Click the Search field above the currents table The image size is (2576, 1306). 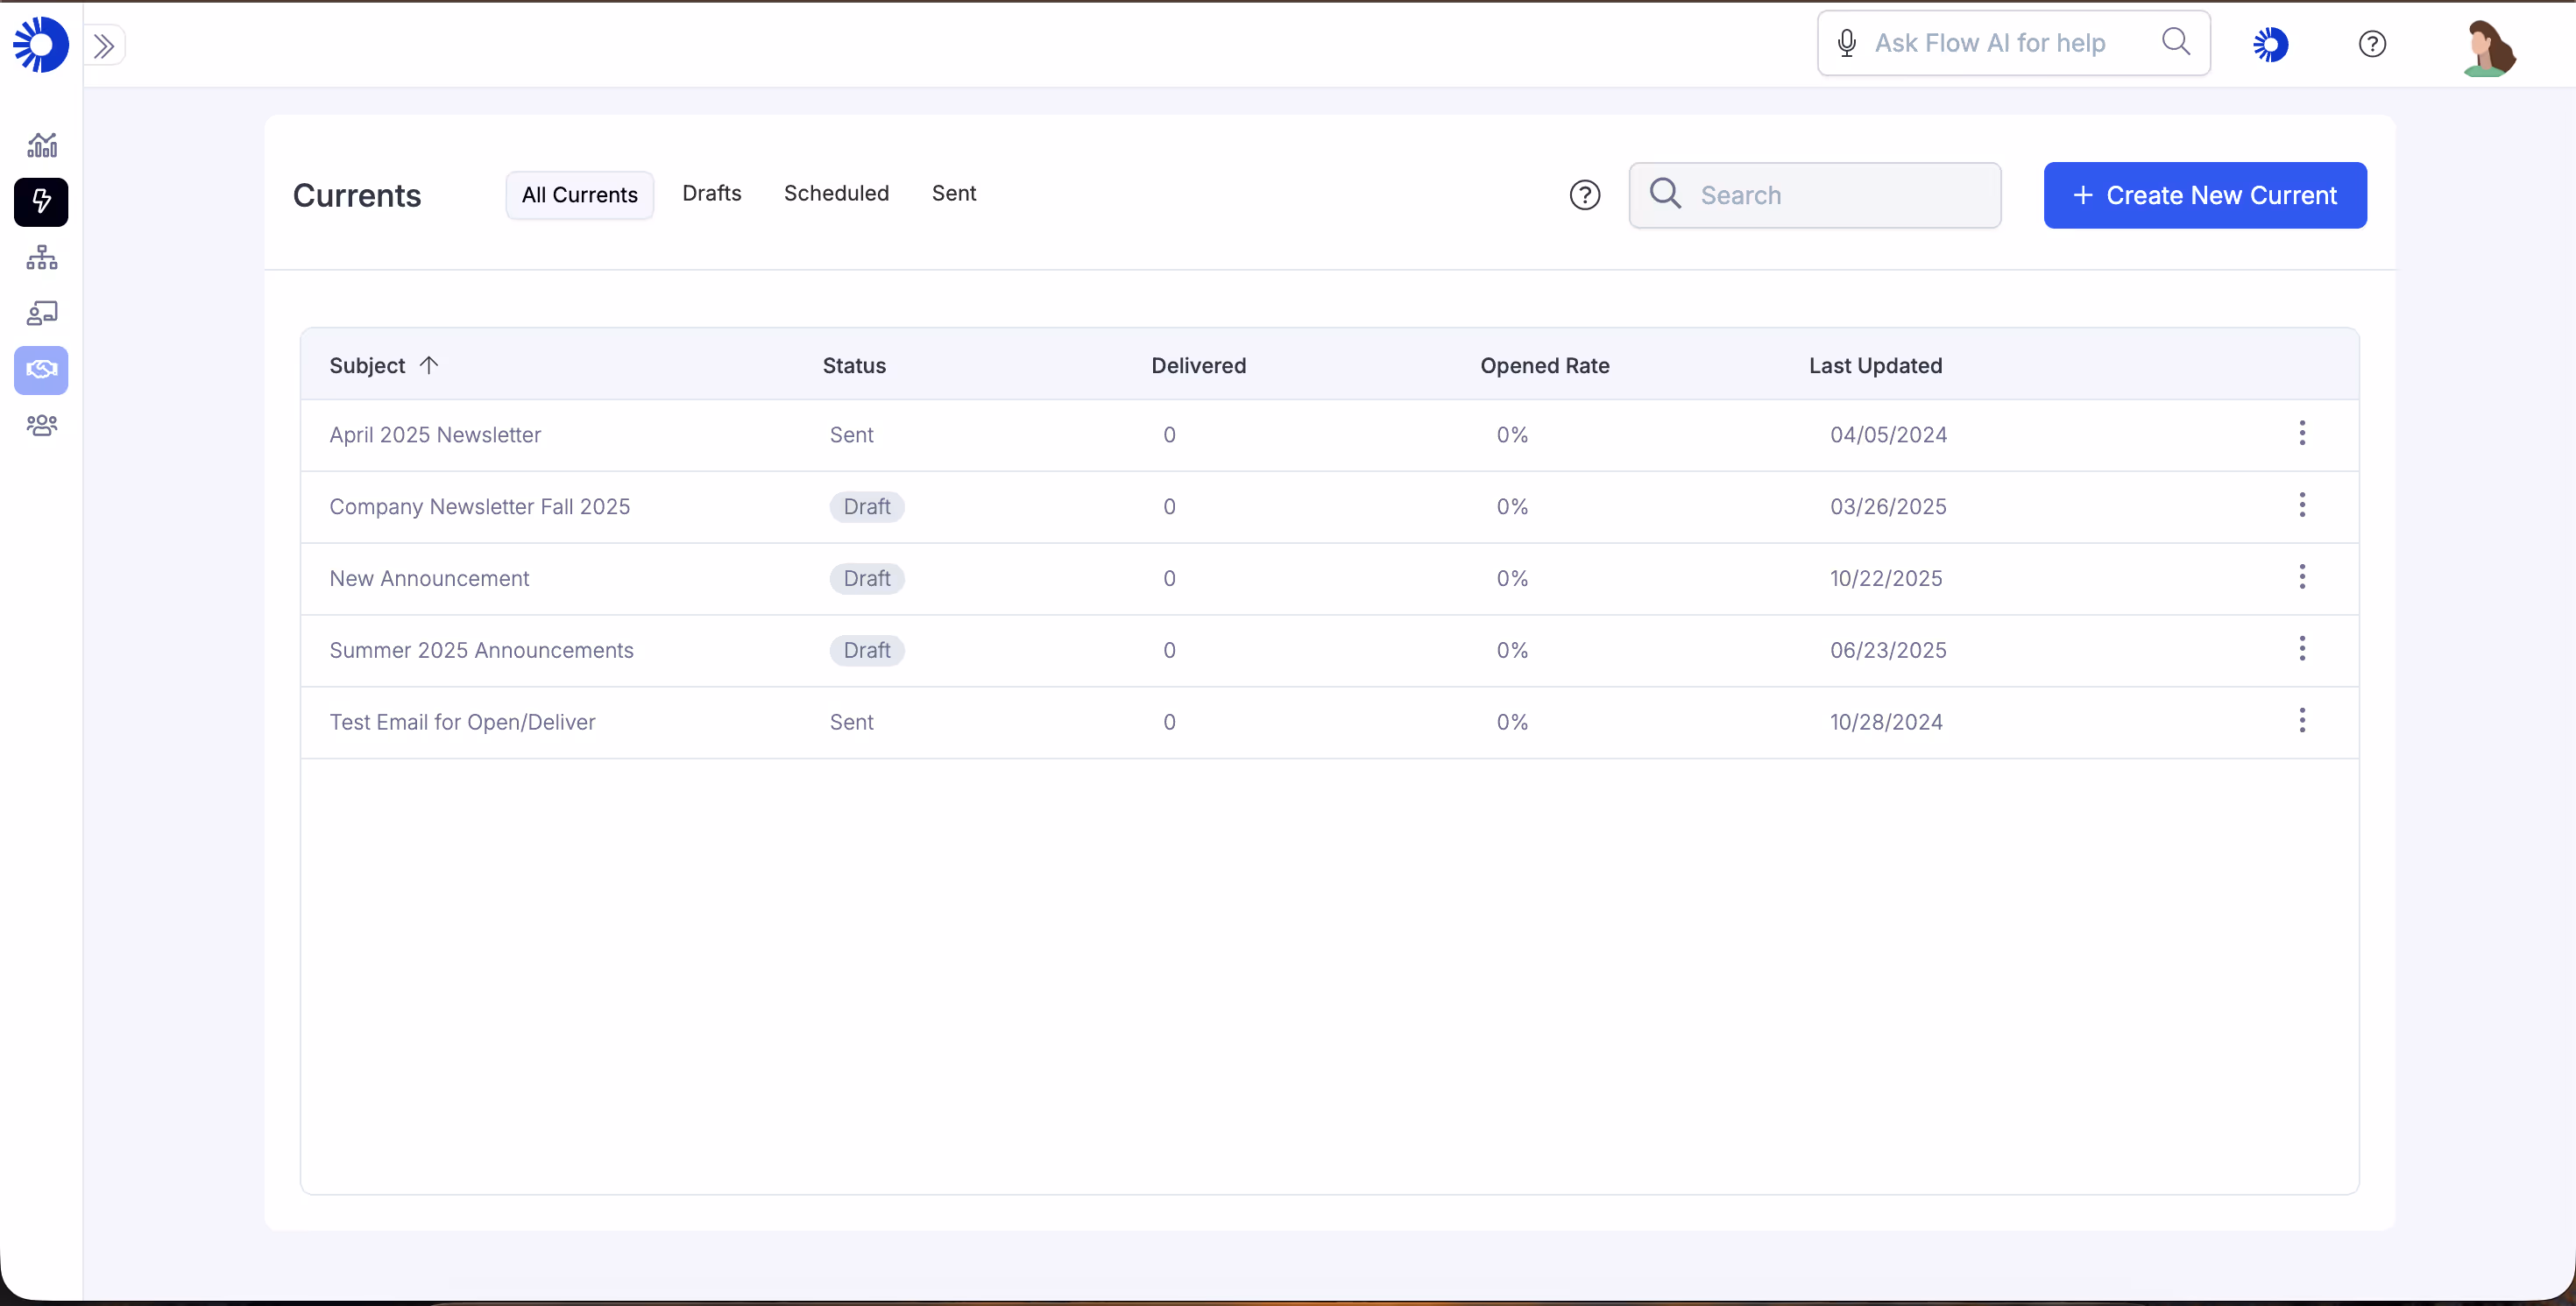pos(1815,195)
